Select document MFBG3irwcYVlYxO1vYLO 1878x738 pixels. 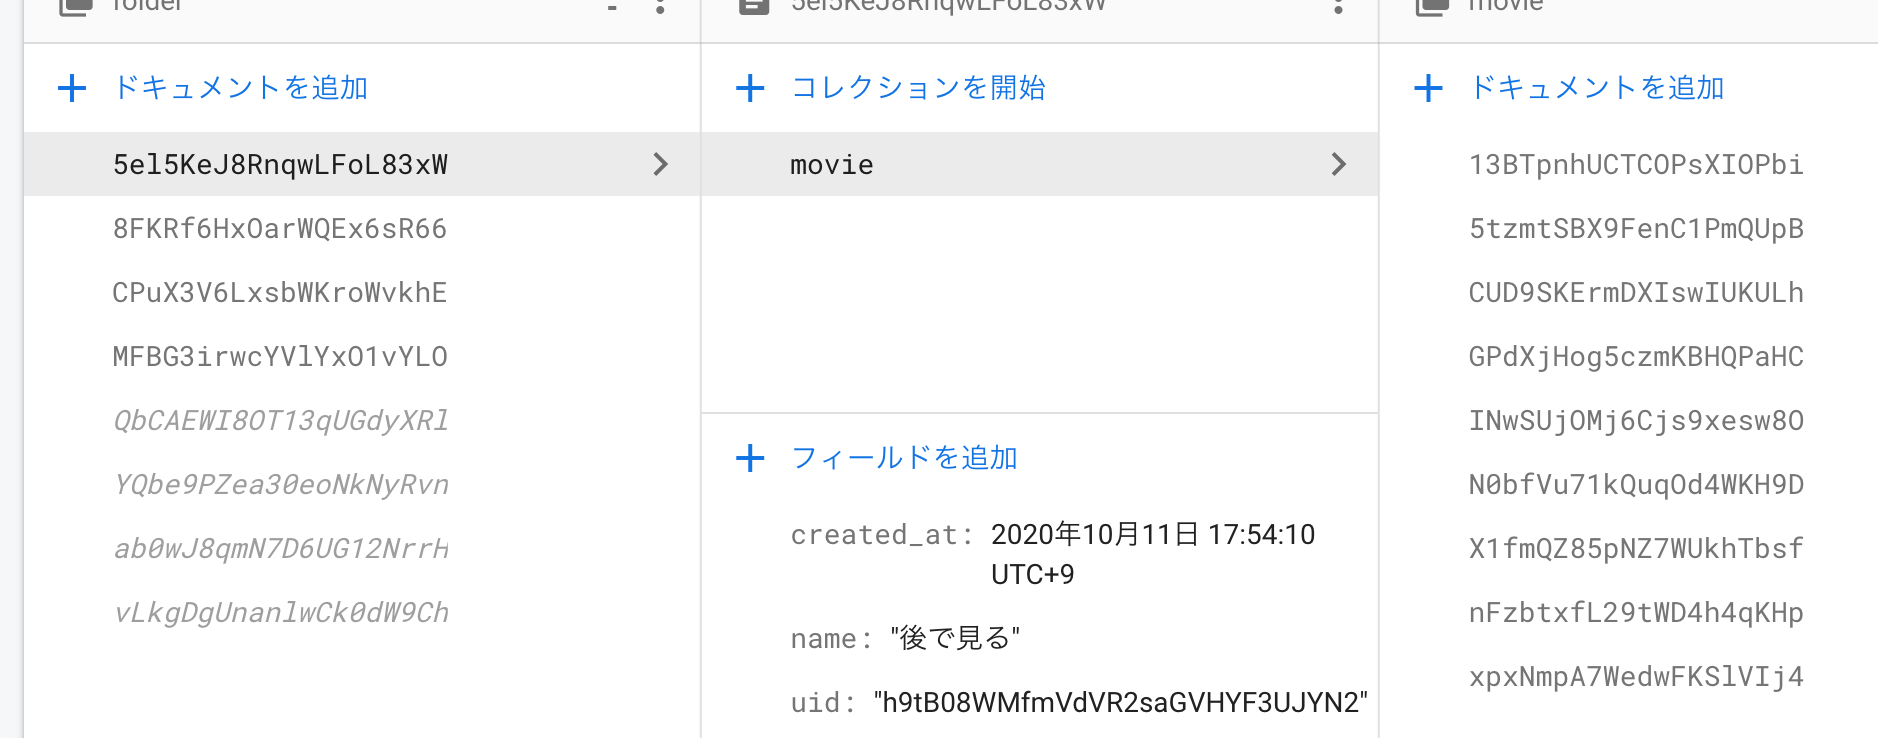280,356
